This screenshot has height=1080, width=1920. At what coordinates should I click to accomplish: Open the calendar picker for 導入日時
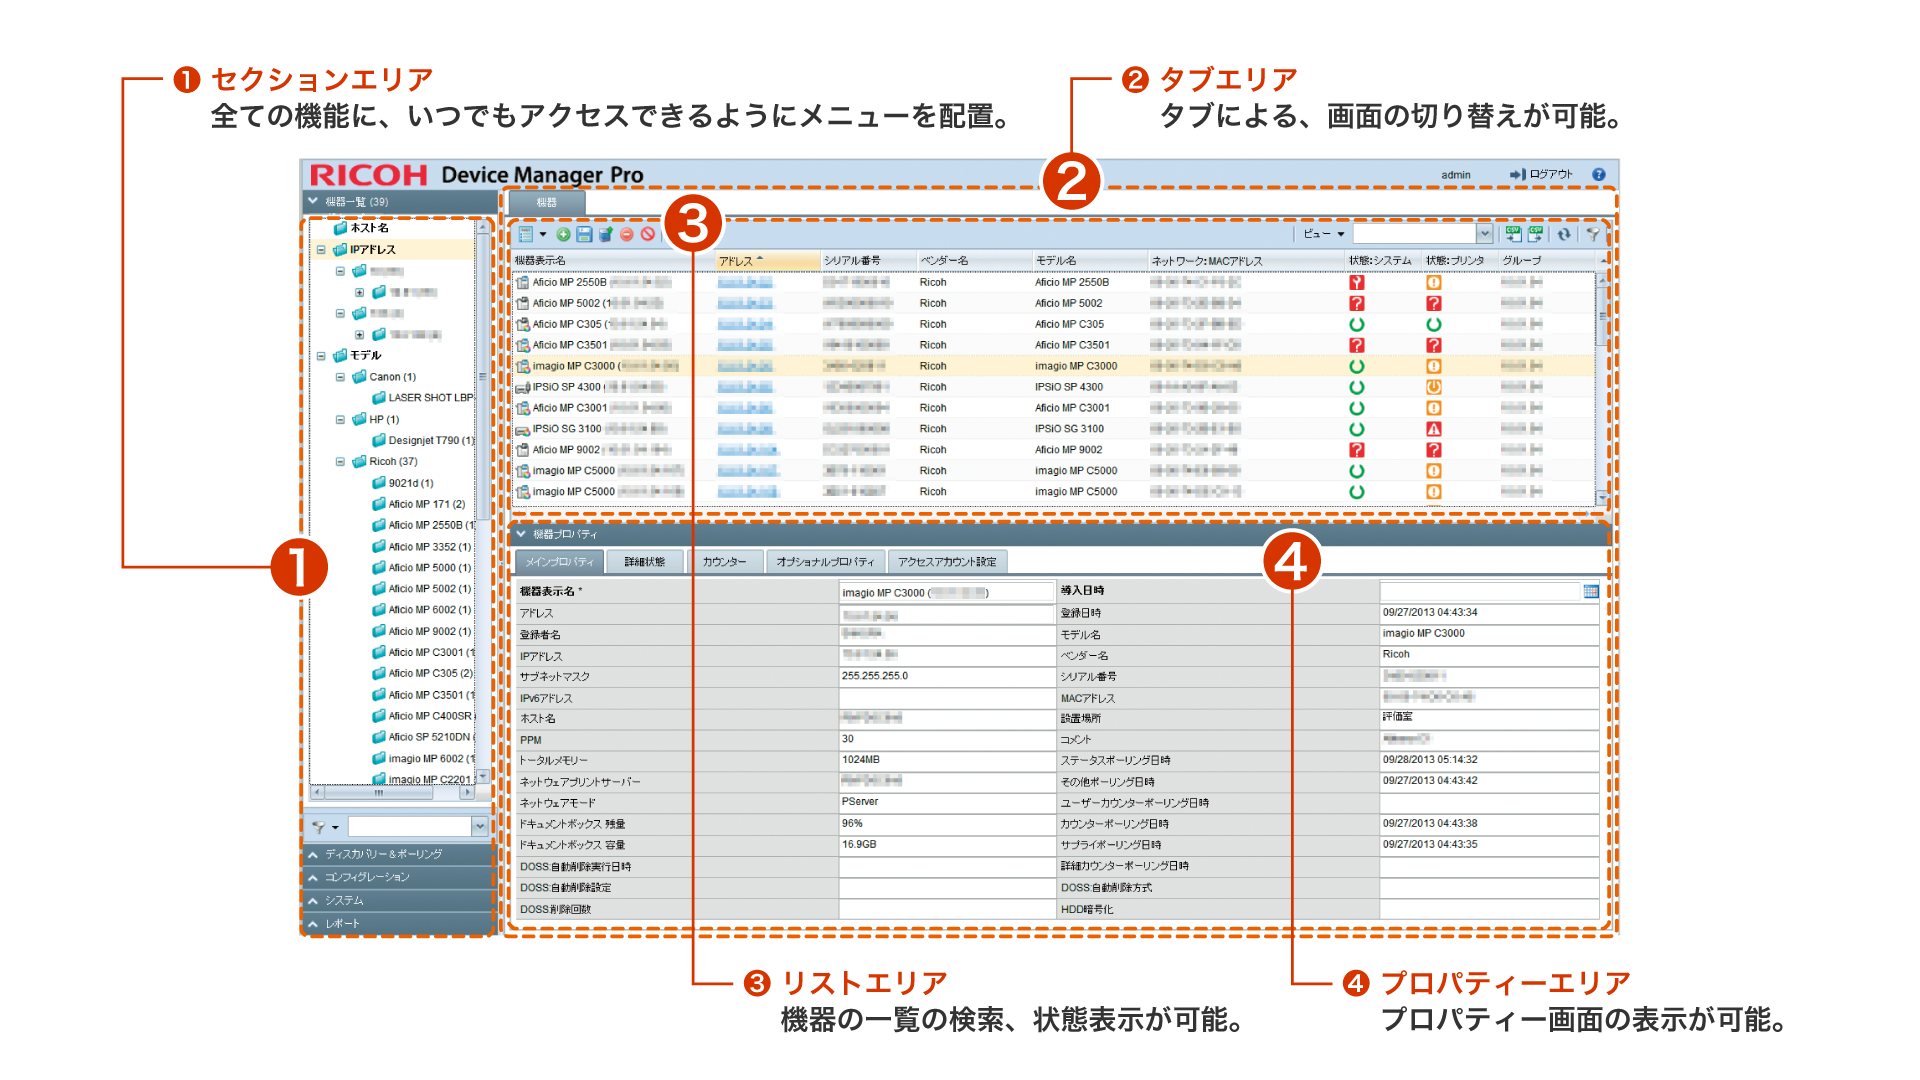point(1592,591)
